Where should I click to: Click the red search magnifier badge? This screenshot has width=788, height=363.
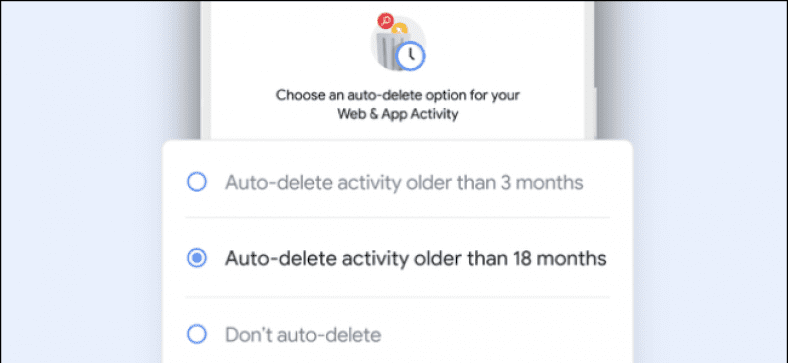tap(385, 21)
